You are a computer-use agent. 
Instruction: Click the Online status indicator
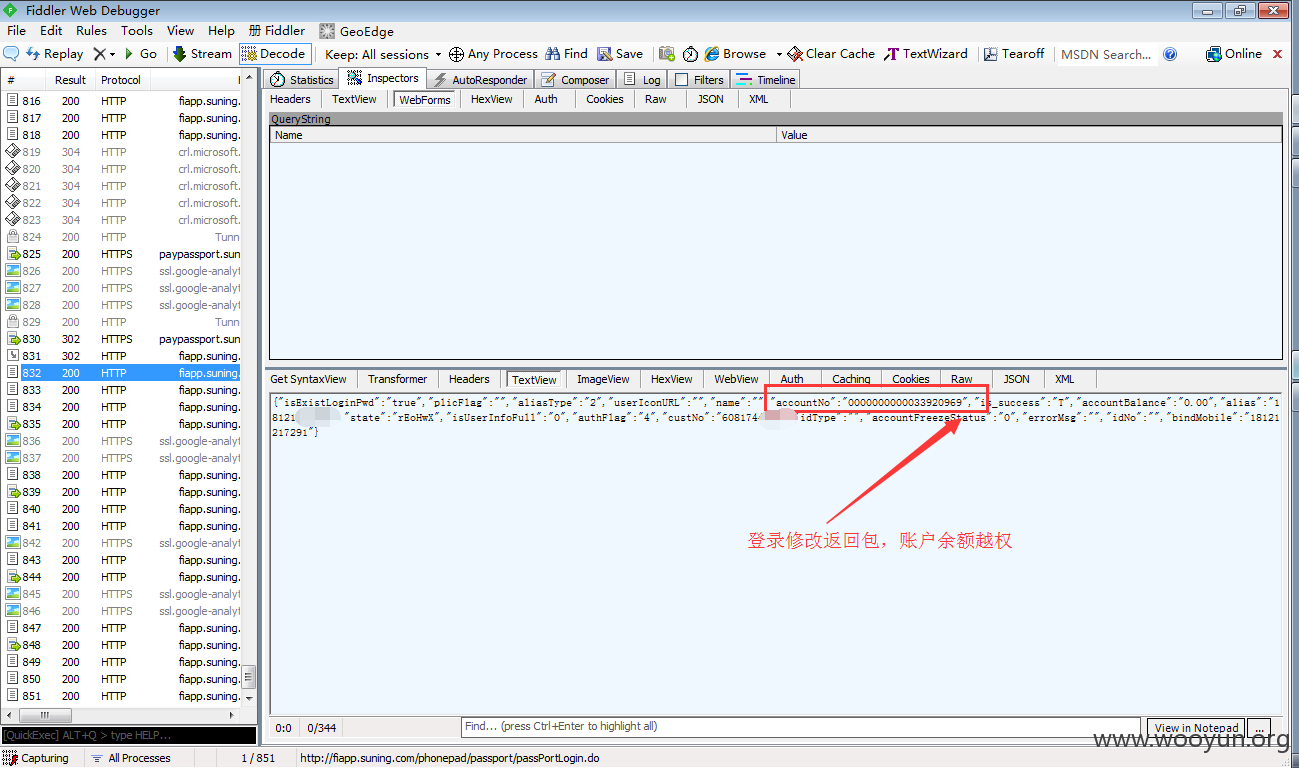pyautogui.click(x=1234, y=54)
